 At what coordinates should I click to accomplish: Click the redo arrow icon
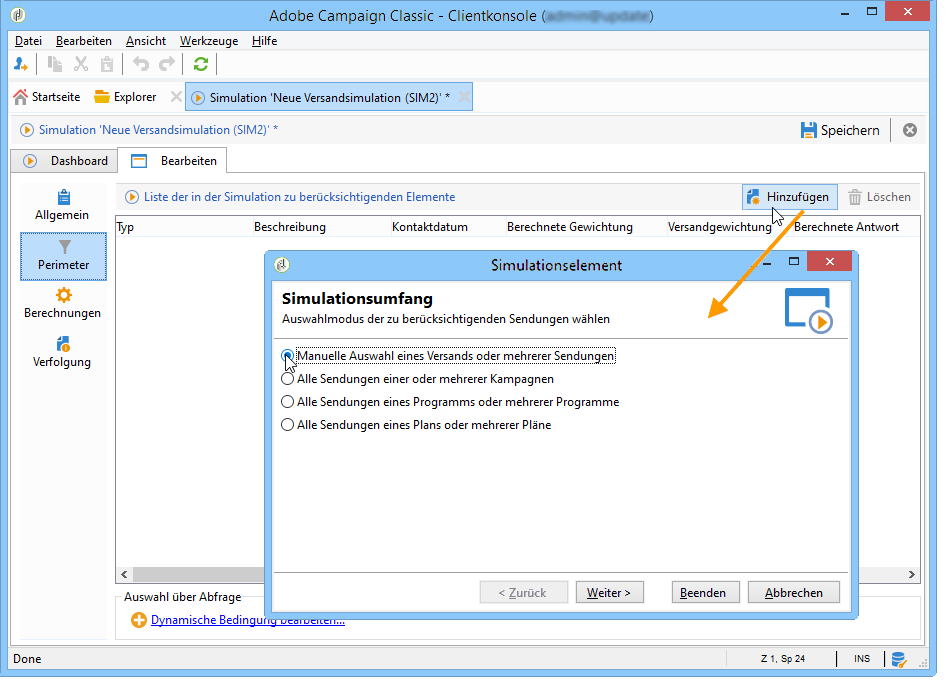(167, 64)
